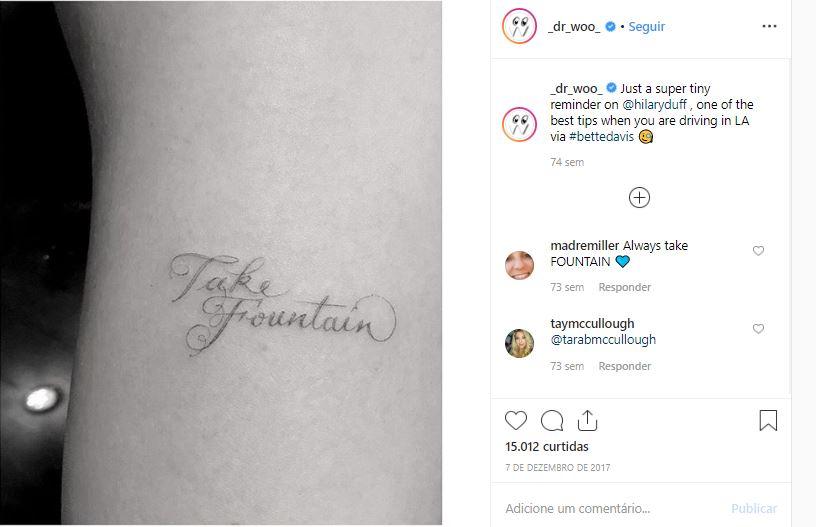
Task: Open the comment bubble icon
Action: point(552,421)
